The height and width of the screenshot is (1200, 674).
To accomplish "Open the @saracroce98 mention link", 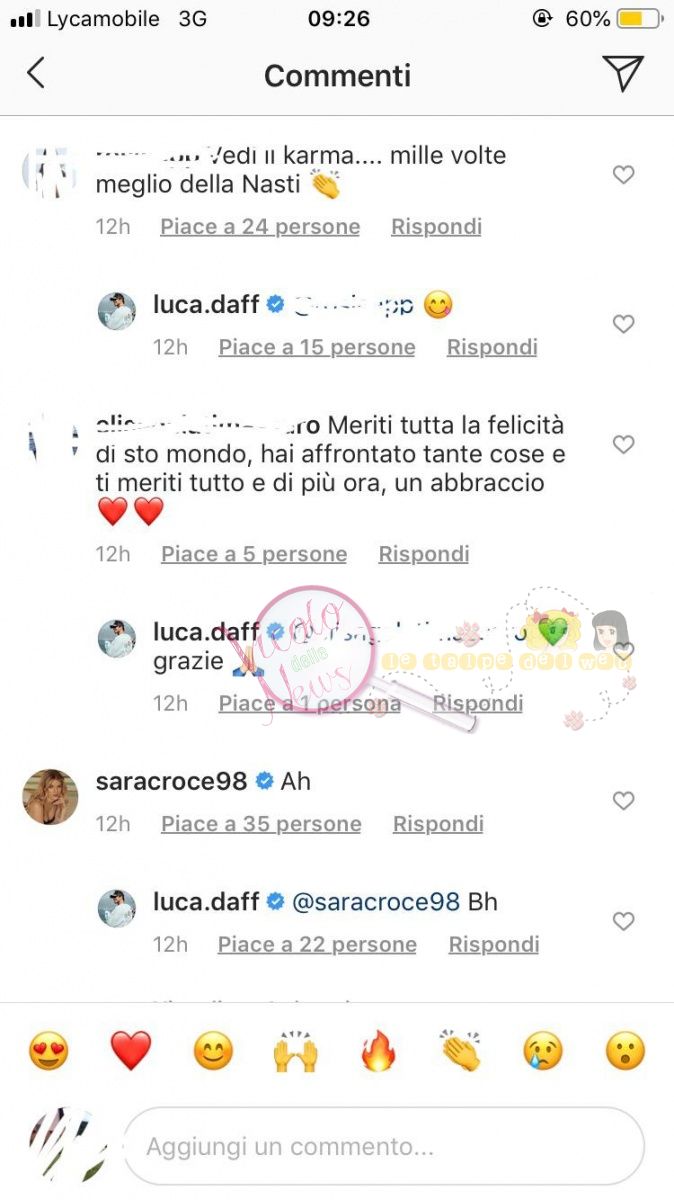I will 376,902.
